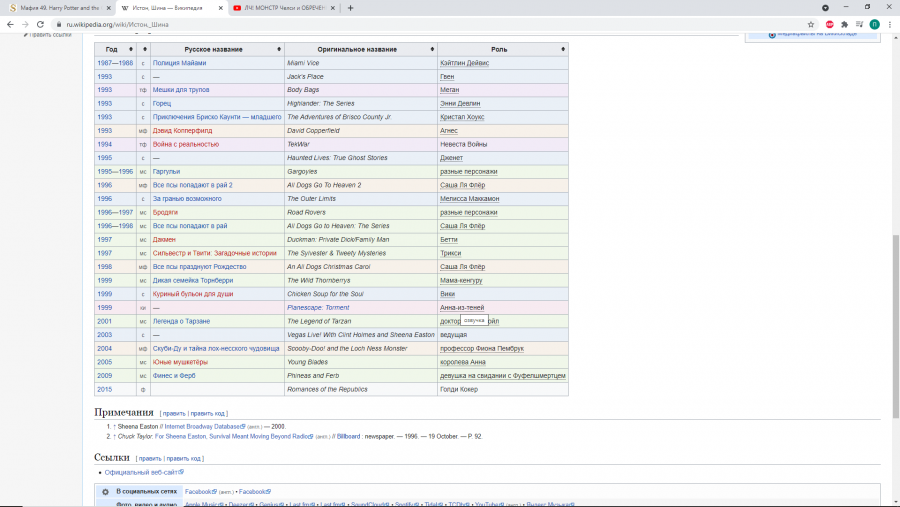Screen dimensions: 900x507
Task: Open Скуби-Ду и тайна лох-несского чудовища link
Action: (x=216, y=349)
